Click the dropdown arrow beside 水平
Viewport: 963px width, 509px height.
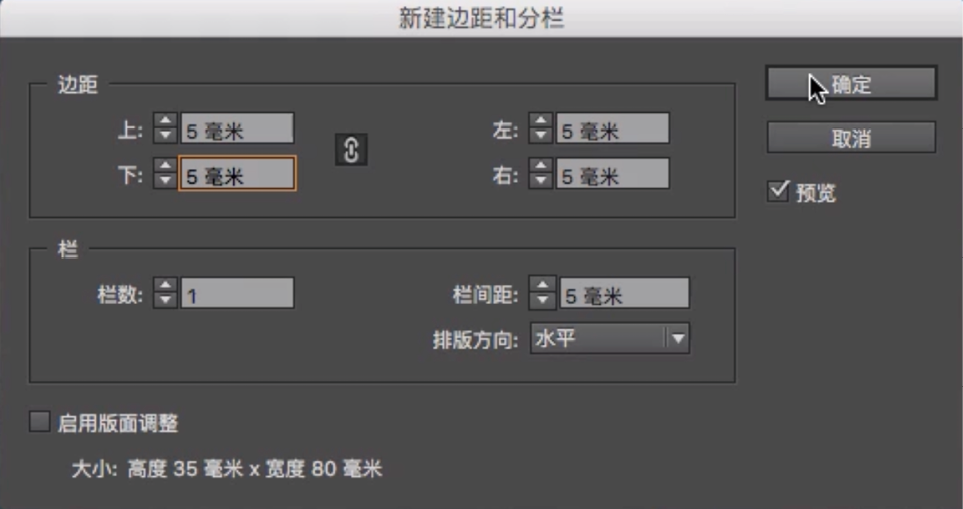pos(678,339)
